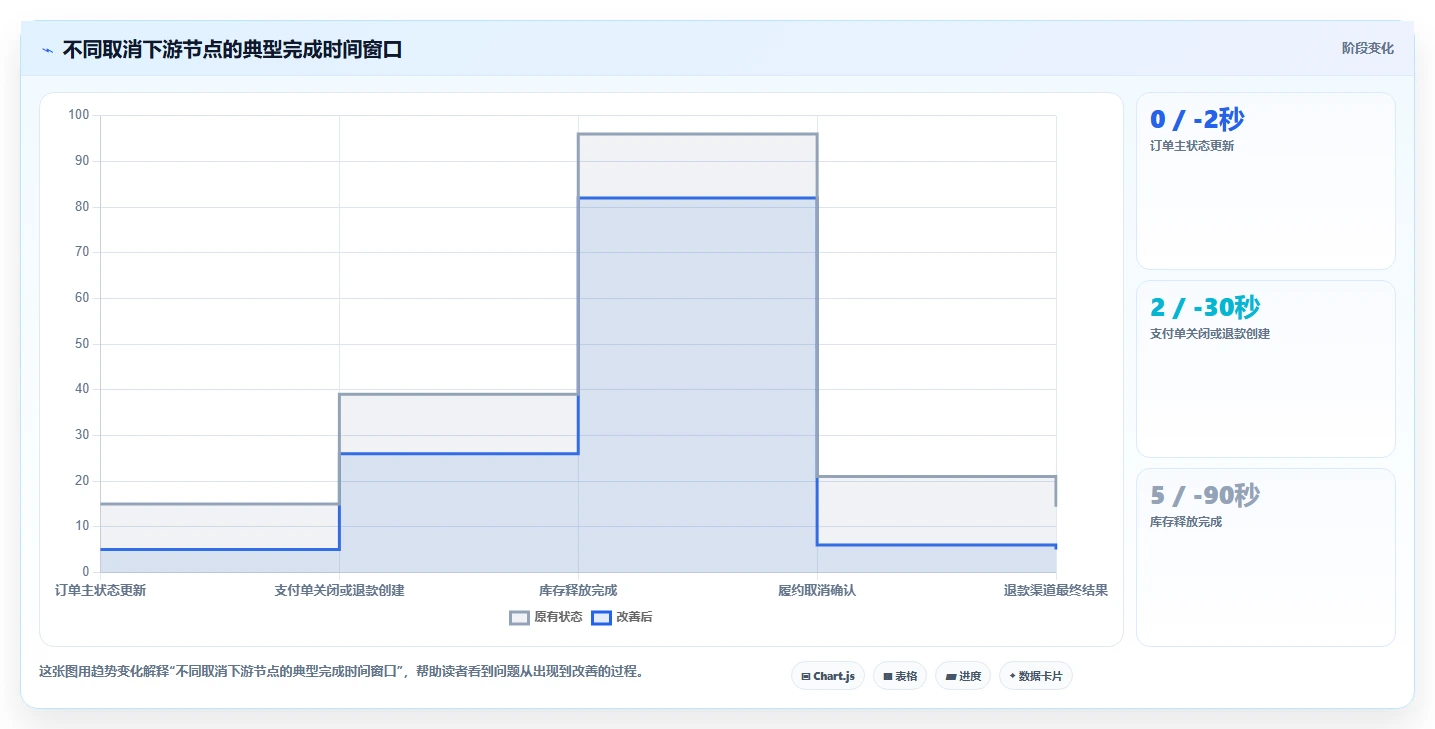Toggle the 原有状态 legend item

(x=546, y=617)
